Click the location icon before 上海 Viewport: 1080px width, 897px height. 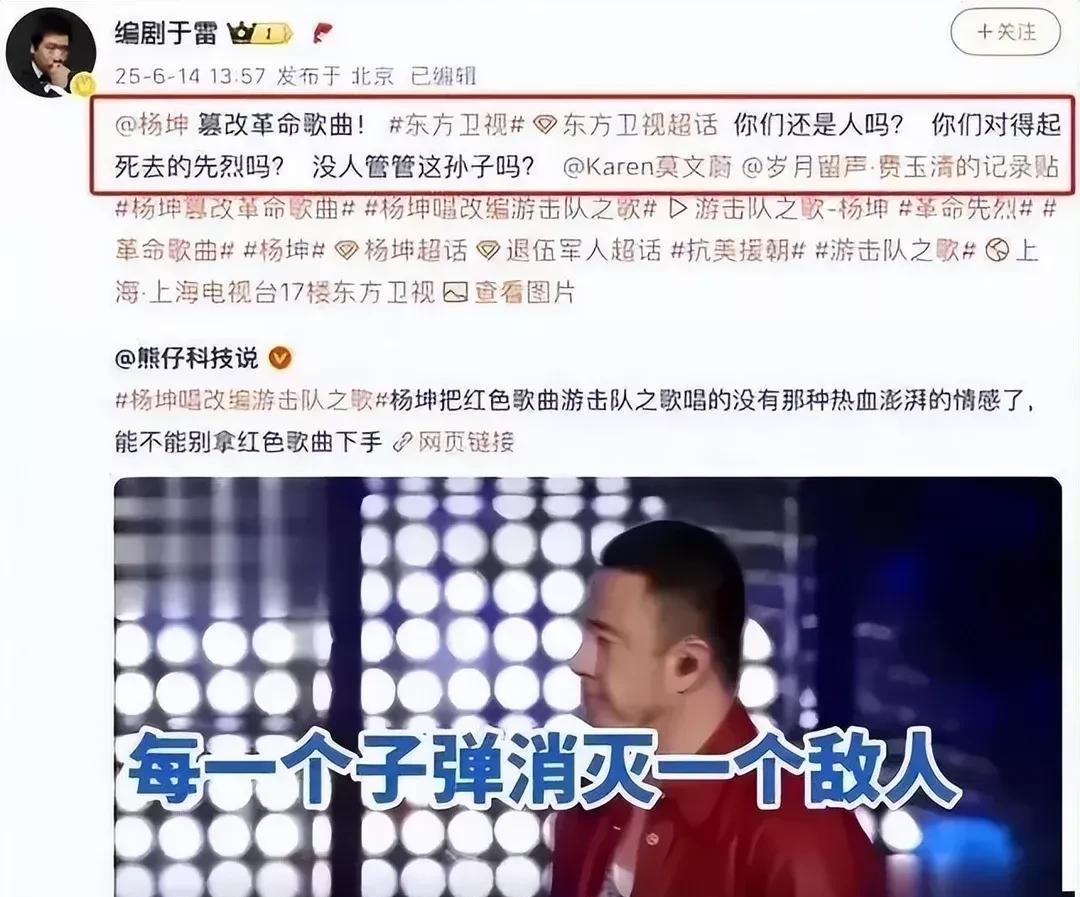[x=997, y=251]
